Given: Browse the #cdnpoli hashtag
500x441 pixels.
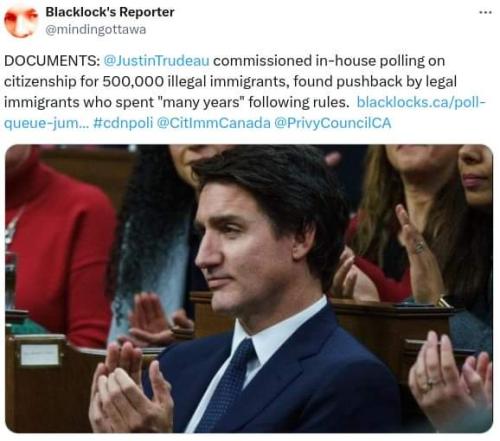Looking at the screenshot, I should (x=123, y=123).
